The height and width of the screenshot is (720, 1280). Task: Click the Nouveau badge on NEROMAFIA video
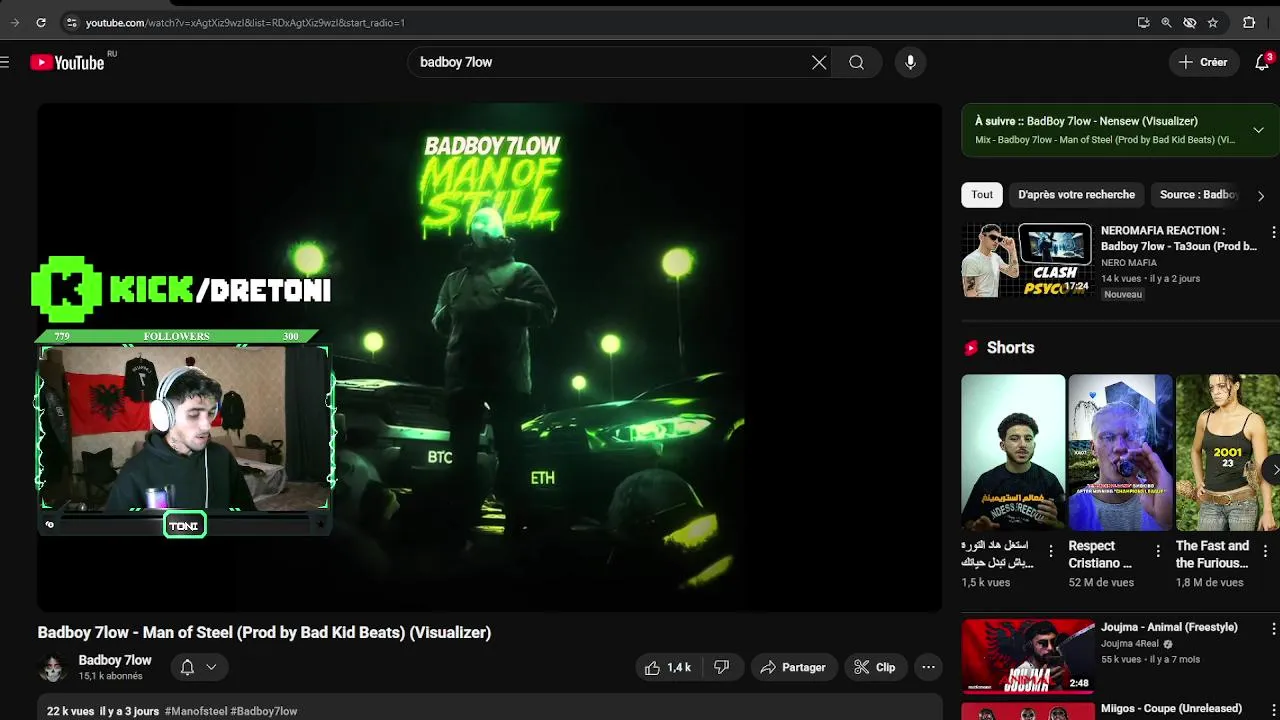pos(1123,294)
